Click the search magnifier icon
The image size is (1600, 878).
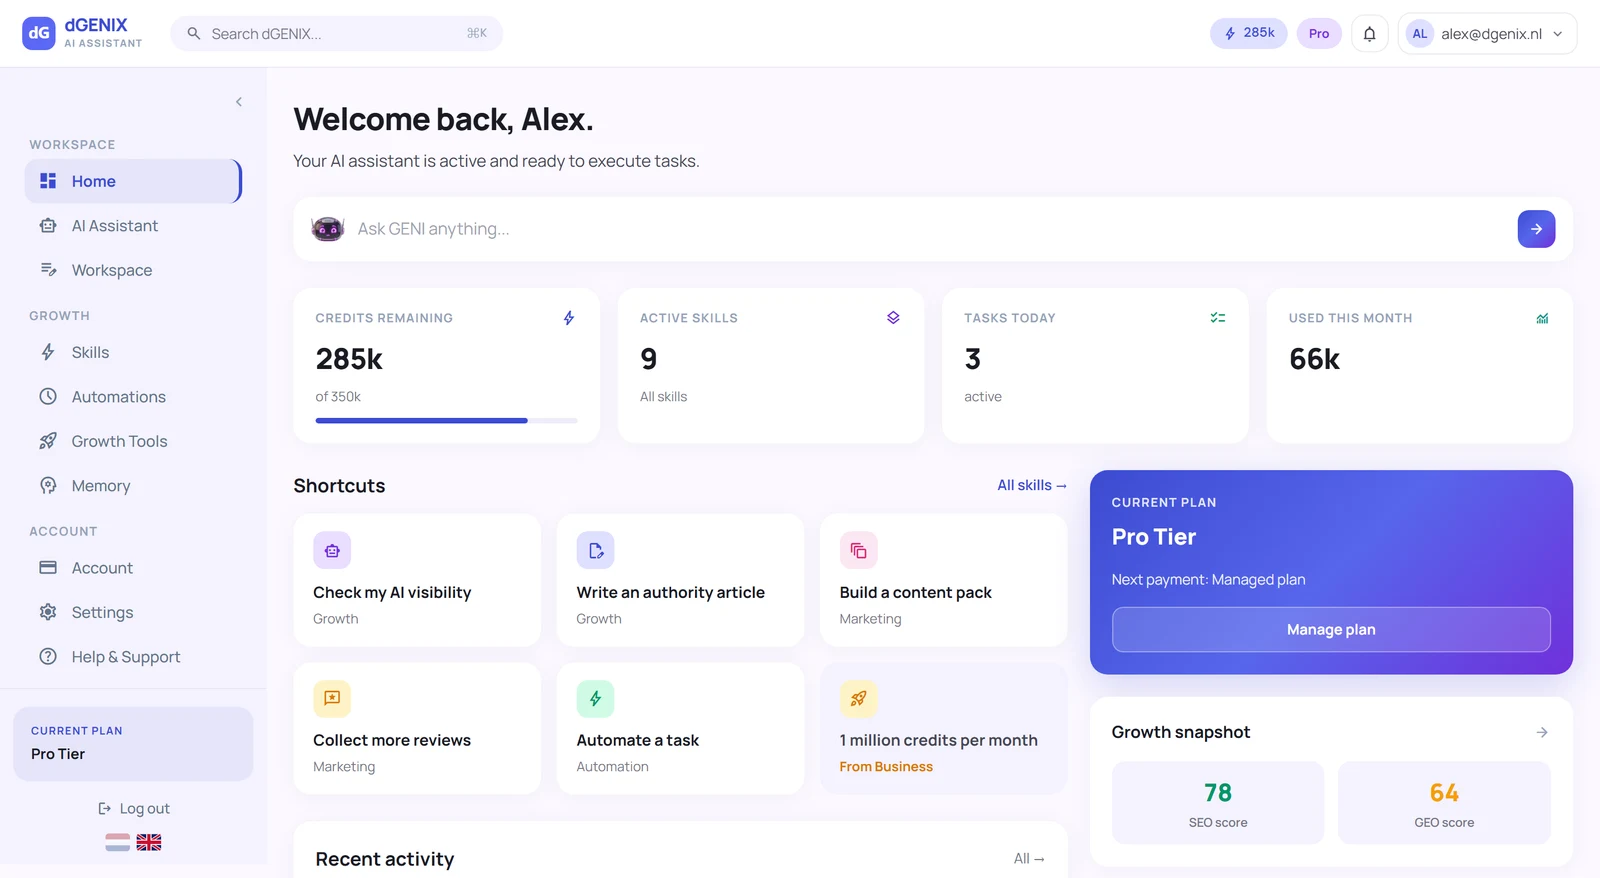coord(194,34)
